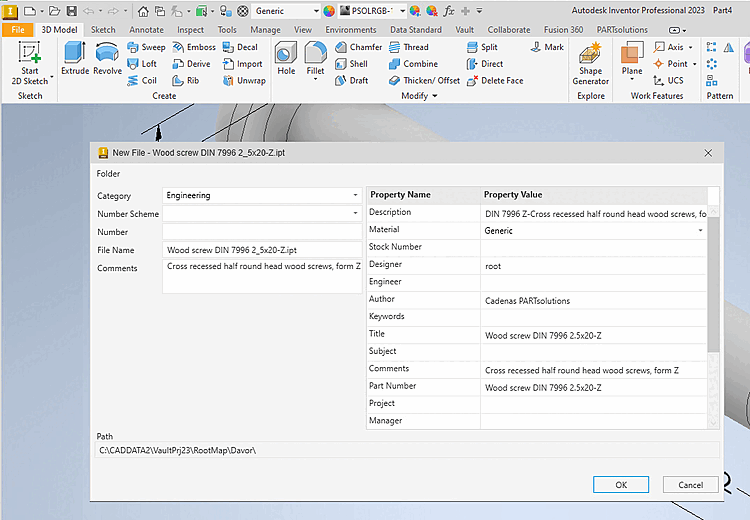Click into the File Name field
This screenshot has width=750, height=520.
pyautogui.click(x=262, y=250)
